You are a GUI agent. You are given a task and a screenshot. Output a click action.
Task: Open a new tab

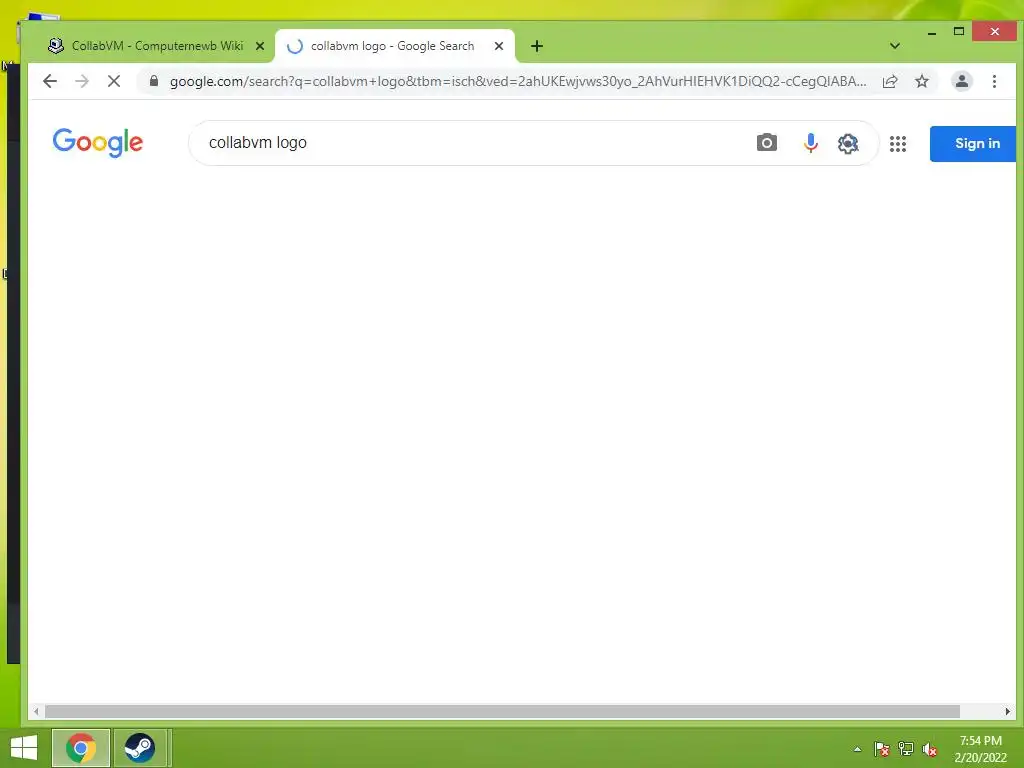pyautogui.click(x=537, y=46)
